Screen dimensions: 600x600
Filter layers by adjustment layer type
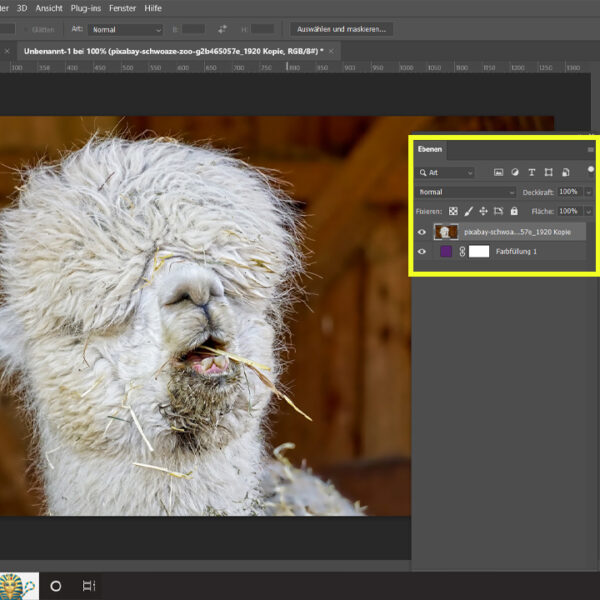pyautogui.click(x=515, y=173)
